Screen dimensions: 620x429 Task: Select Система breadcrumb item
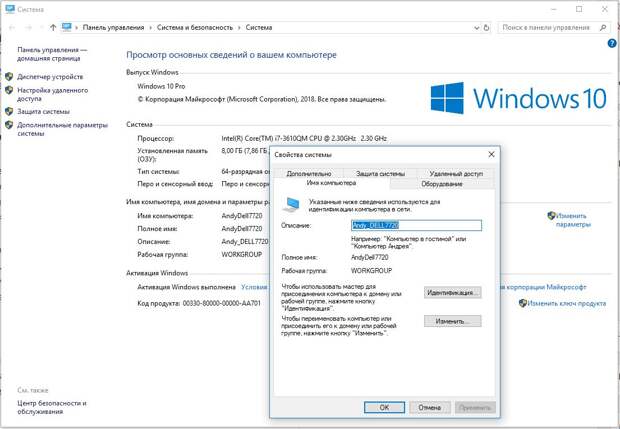[259, 28]
